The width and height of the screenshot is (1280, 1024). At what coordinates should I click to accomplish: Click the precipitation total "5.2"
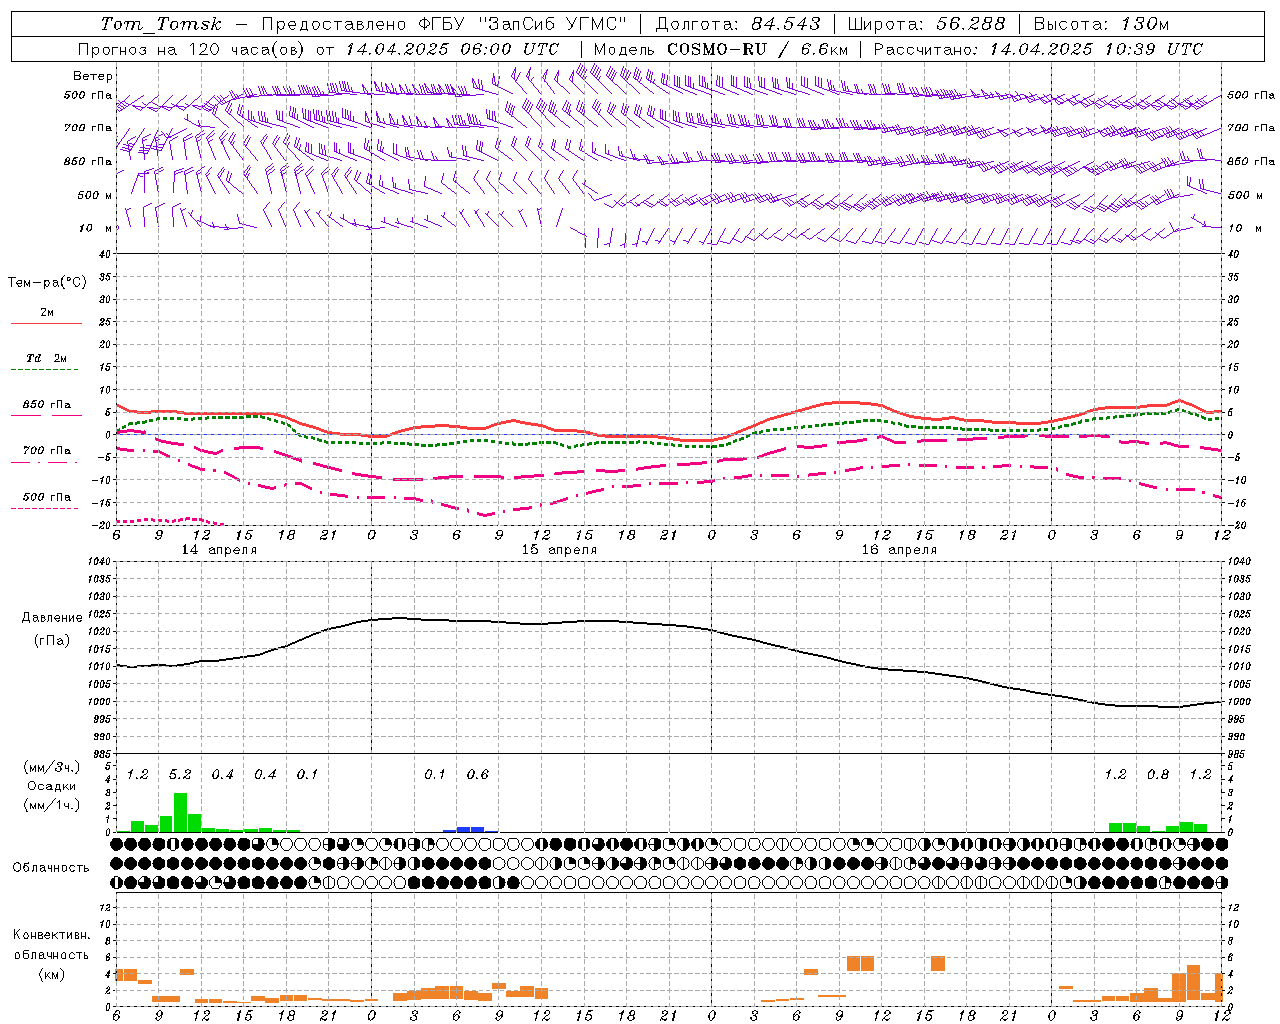pos(180,775)
